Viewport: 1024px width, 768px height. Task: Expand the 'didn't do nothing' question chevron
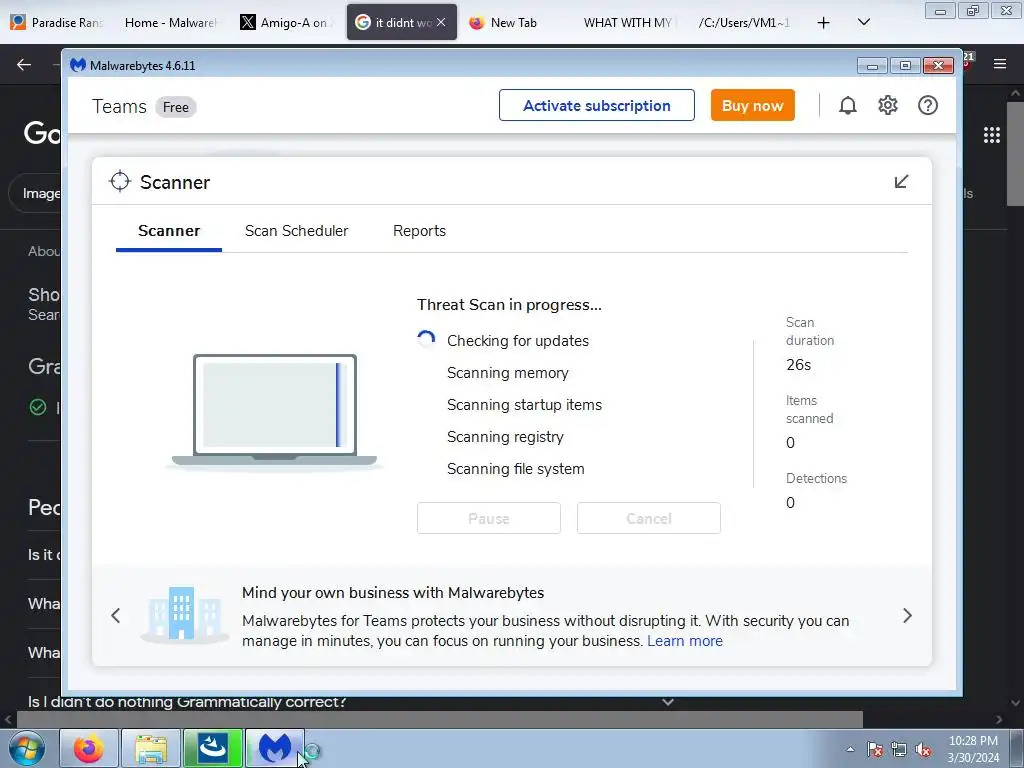click(x=667, y=702)
